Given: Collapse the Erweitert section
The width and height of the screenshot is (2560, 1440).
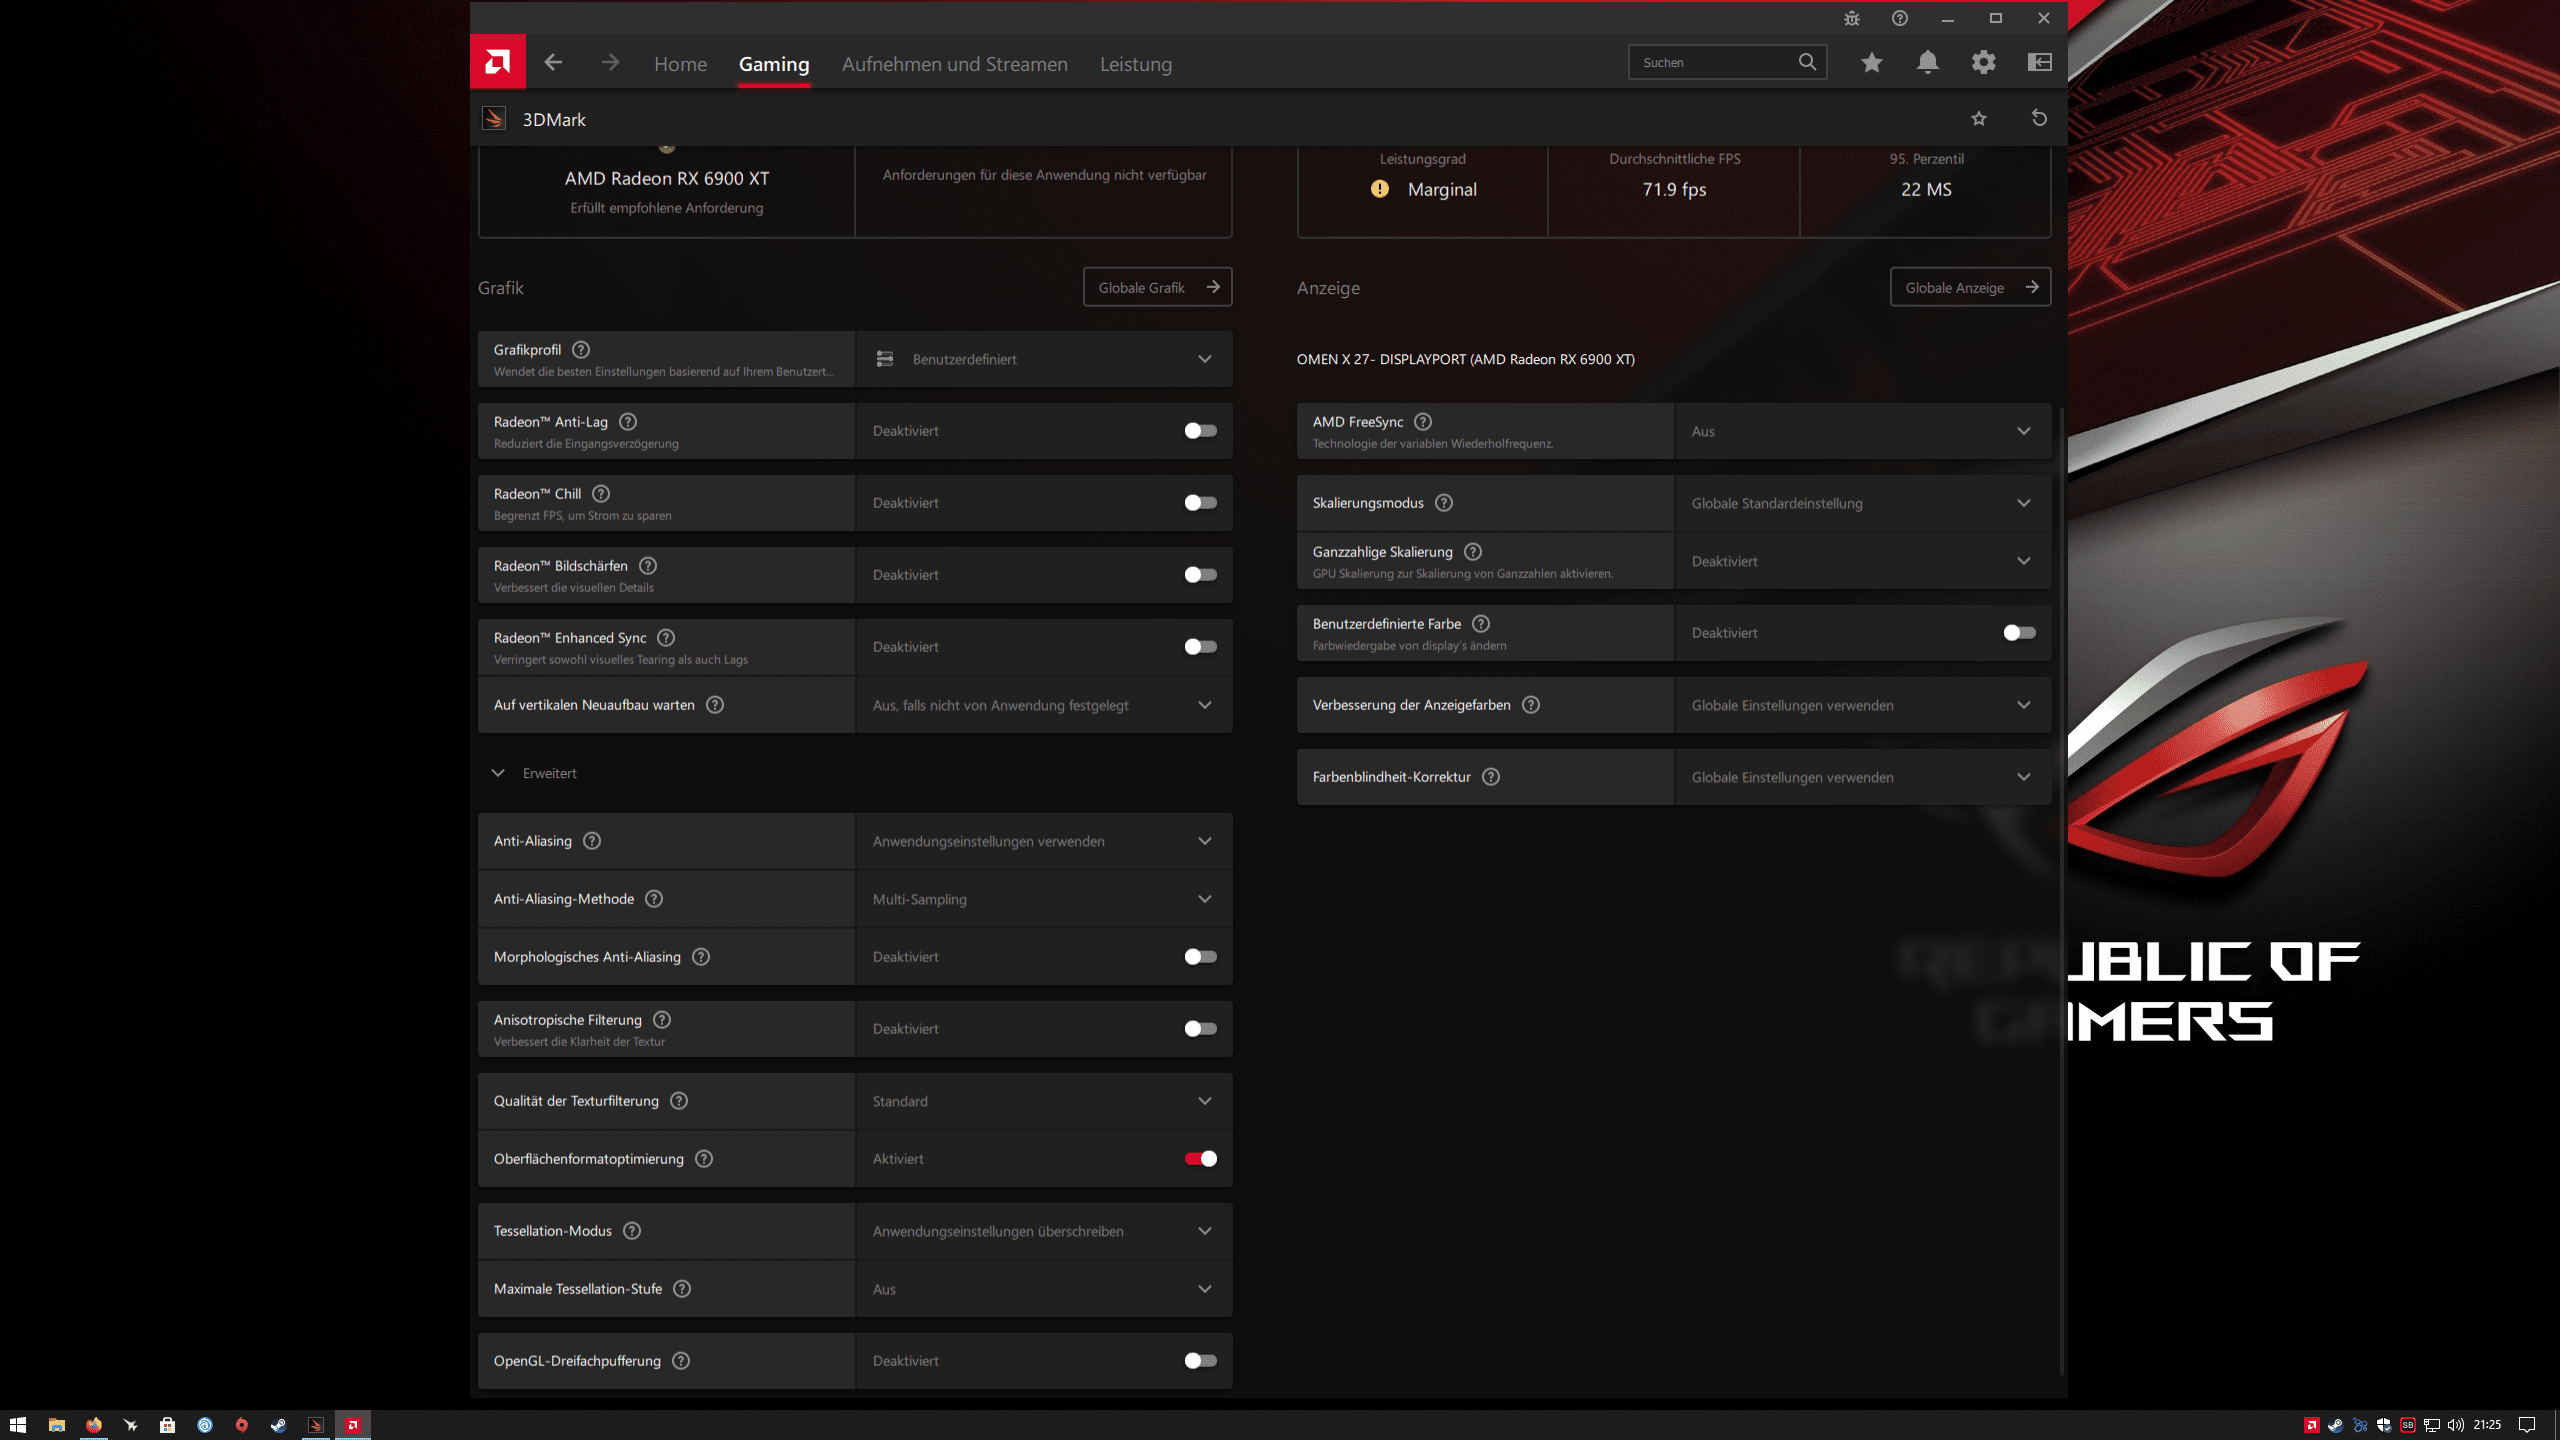Looking at the screenshot, I should click(535, 773).
